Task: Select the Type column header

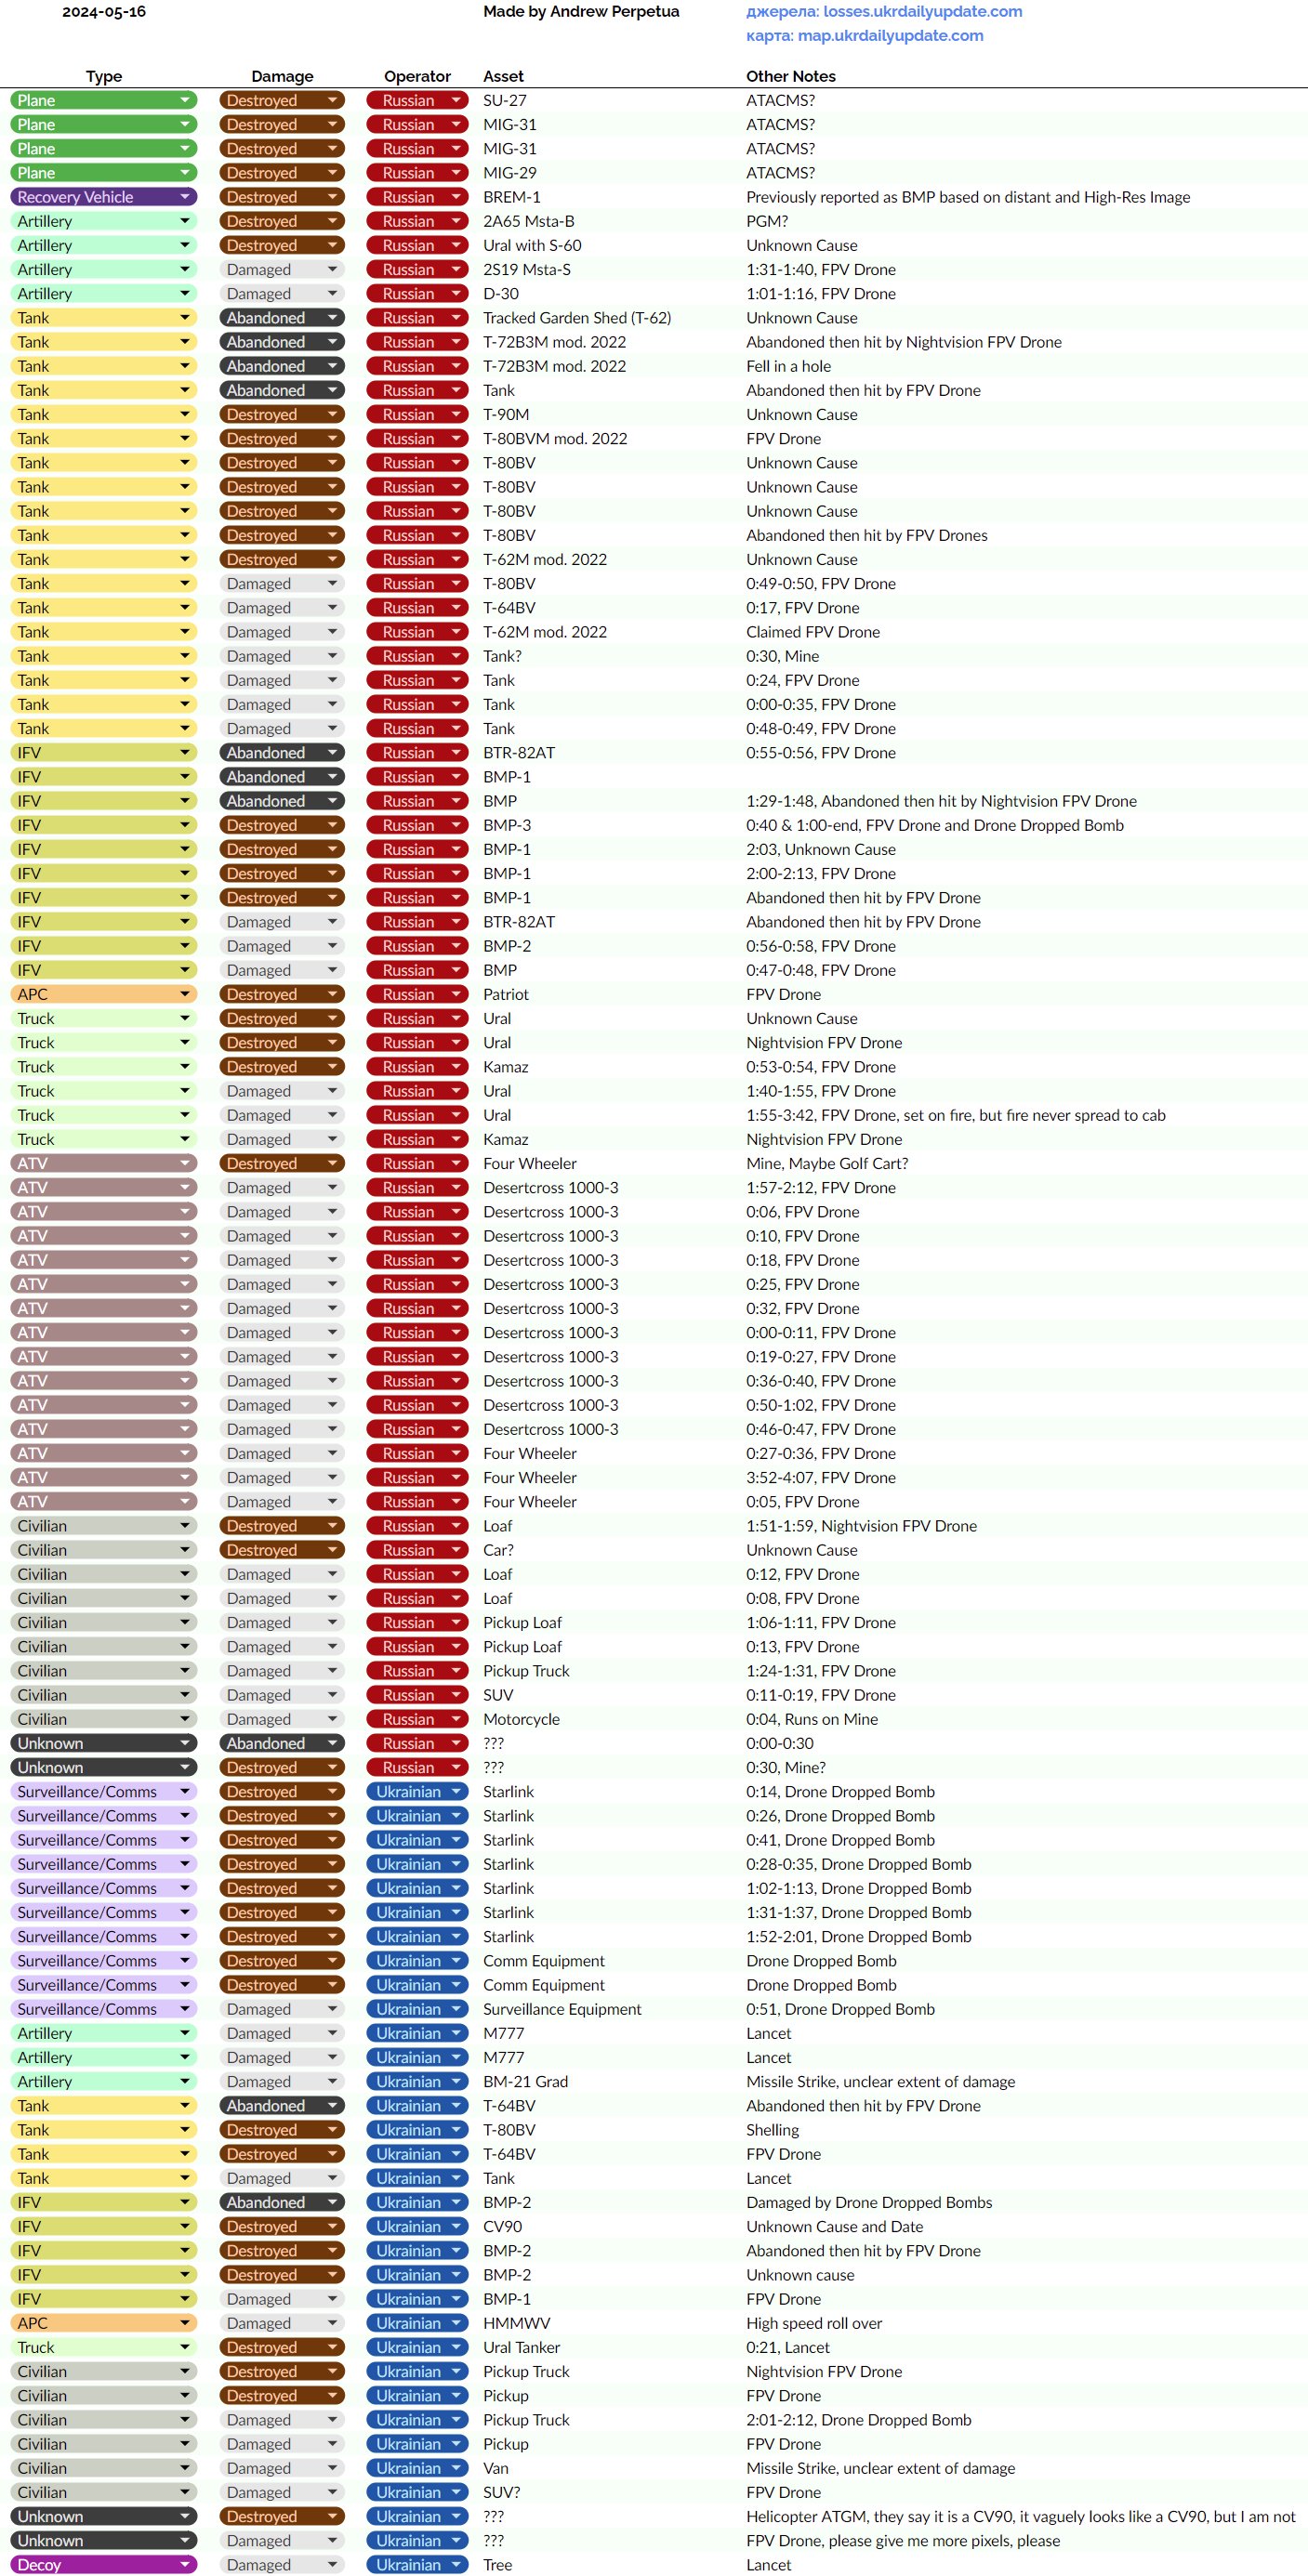Action: (x=104, y=76)
